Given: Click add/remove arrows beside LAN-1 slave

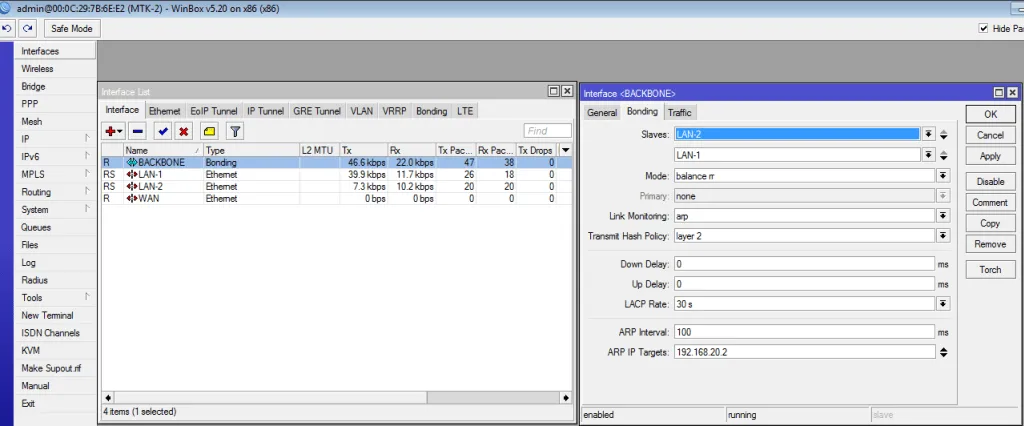Looking at the screenshot, I should 944,156.
